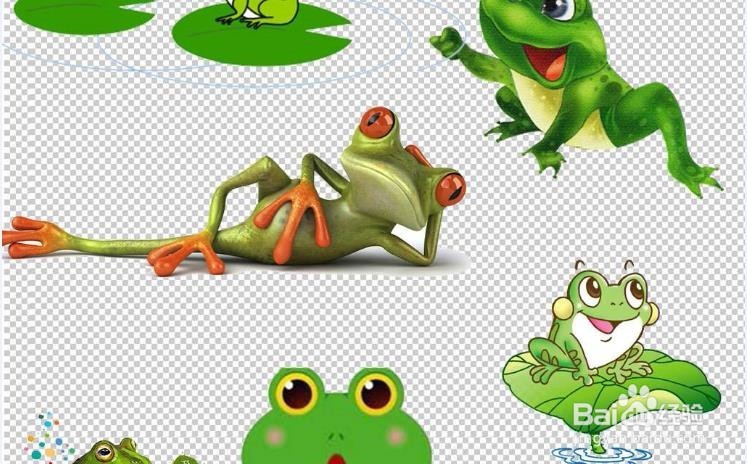Screen dimensions: 747x464
Task: Select the round frog face with pink cheeks
Action: 336,415
